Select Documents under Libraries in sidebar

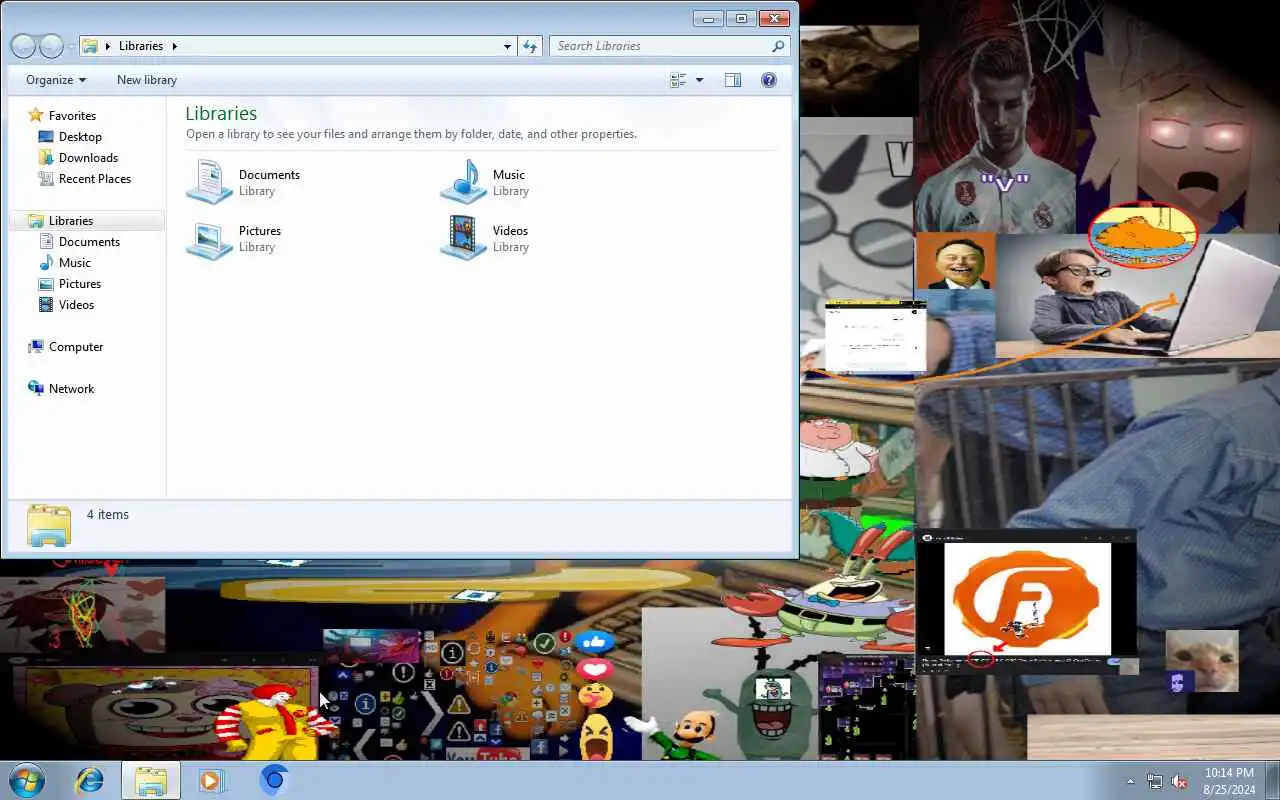click(x=79, y=241)
